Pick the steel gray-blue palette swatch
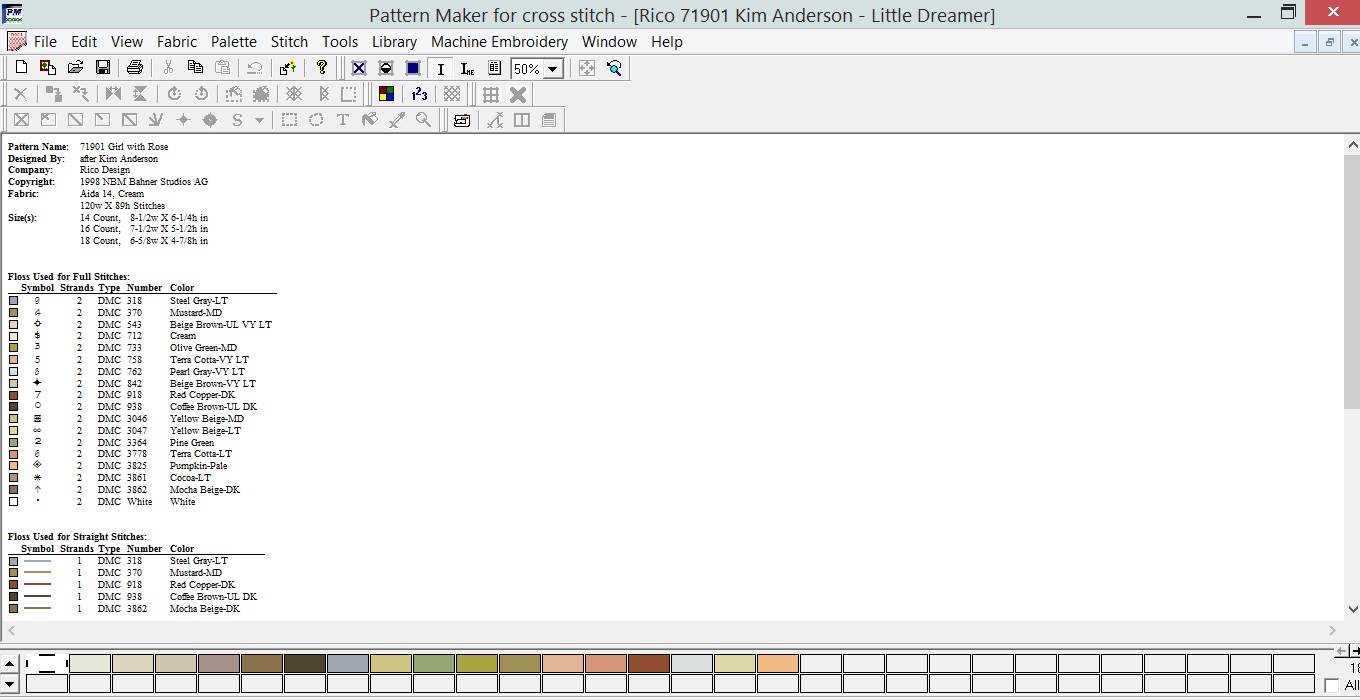Image resolution: width=1360 pixels, height=700 pixels. click(348, 664)
